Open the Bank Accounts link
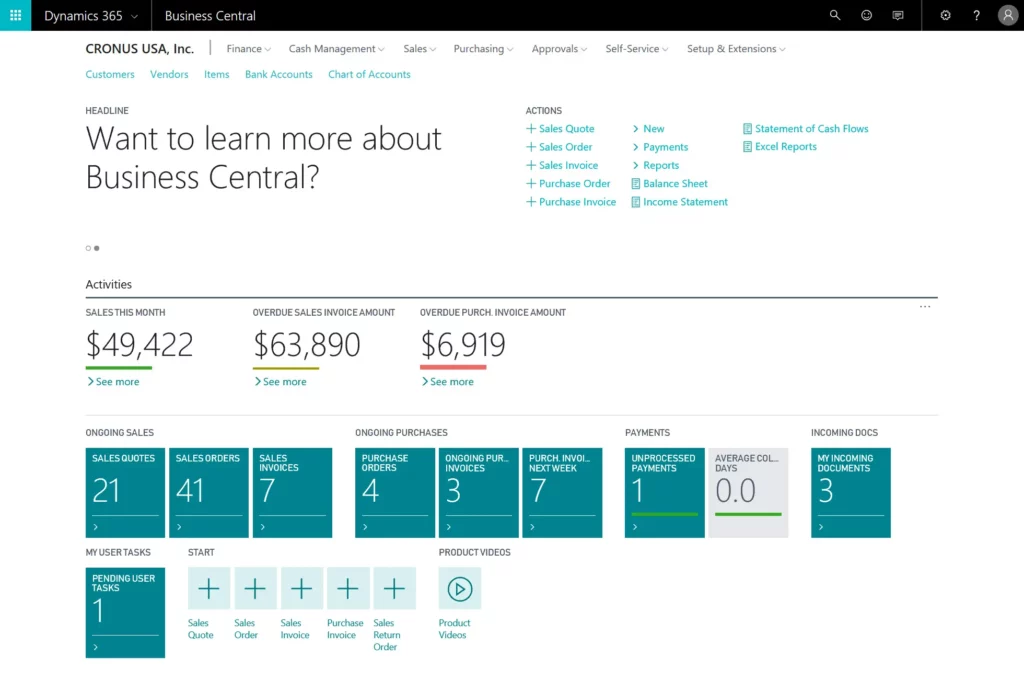This screenshot has width=1024, height=680. (x=279, y=74)
